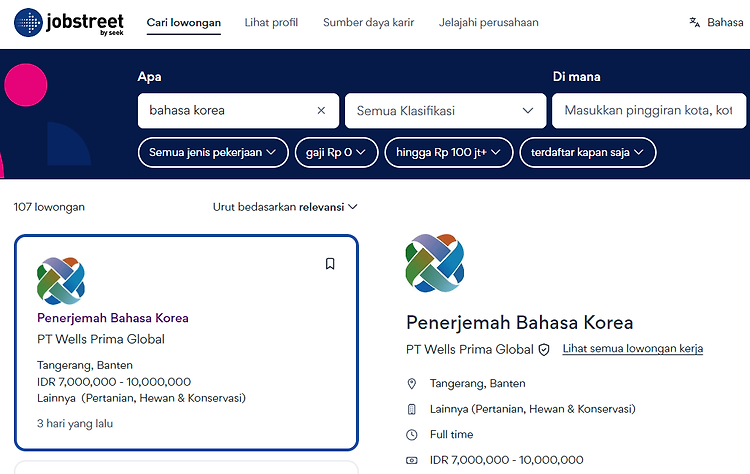
Task: Clear the 'bahasa korea' search text
Action: [x=321, y=110]
